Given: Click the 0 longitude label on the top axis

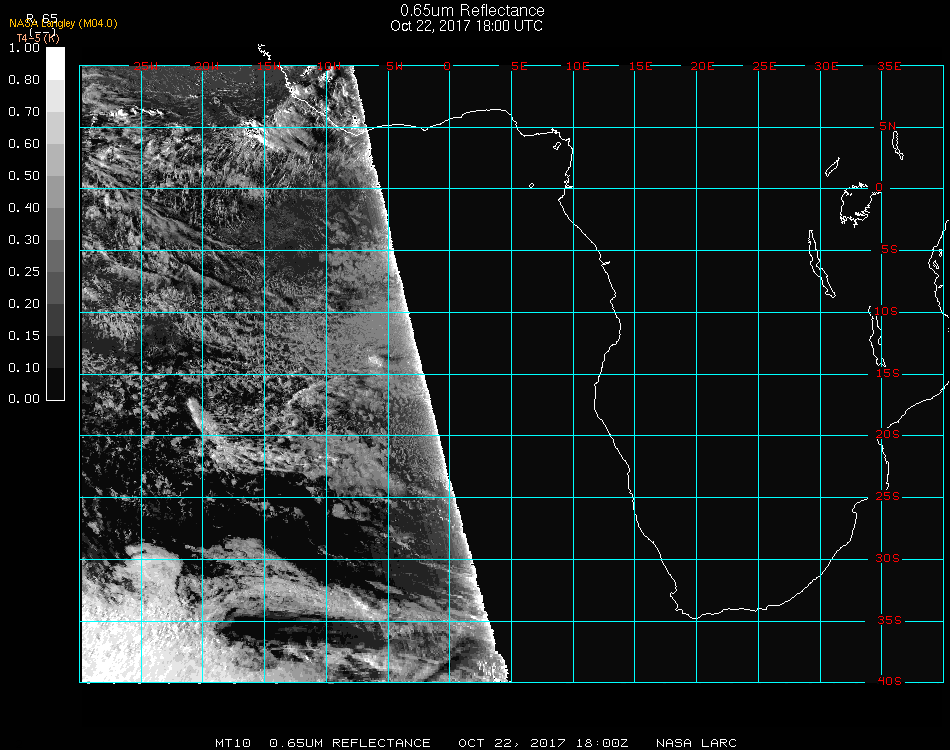Looking at the screenshot, I should [x=447, y=66].
